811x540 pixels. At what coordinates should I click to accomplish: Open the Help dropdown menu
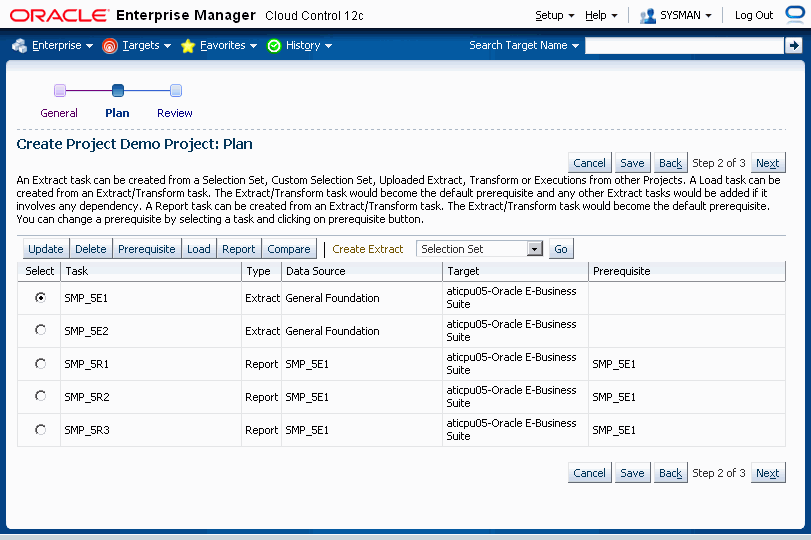pos(601,16)
